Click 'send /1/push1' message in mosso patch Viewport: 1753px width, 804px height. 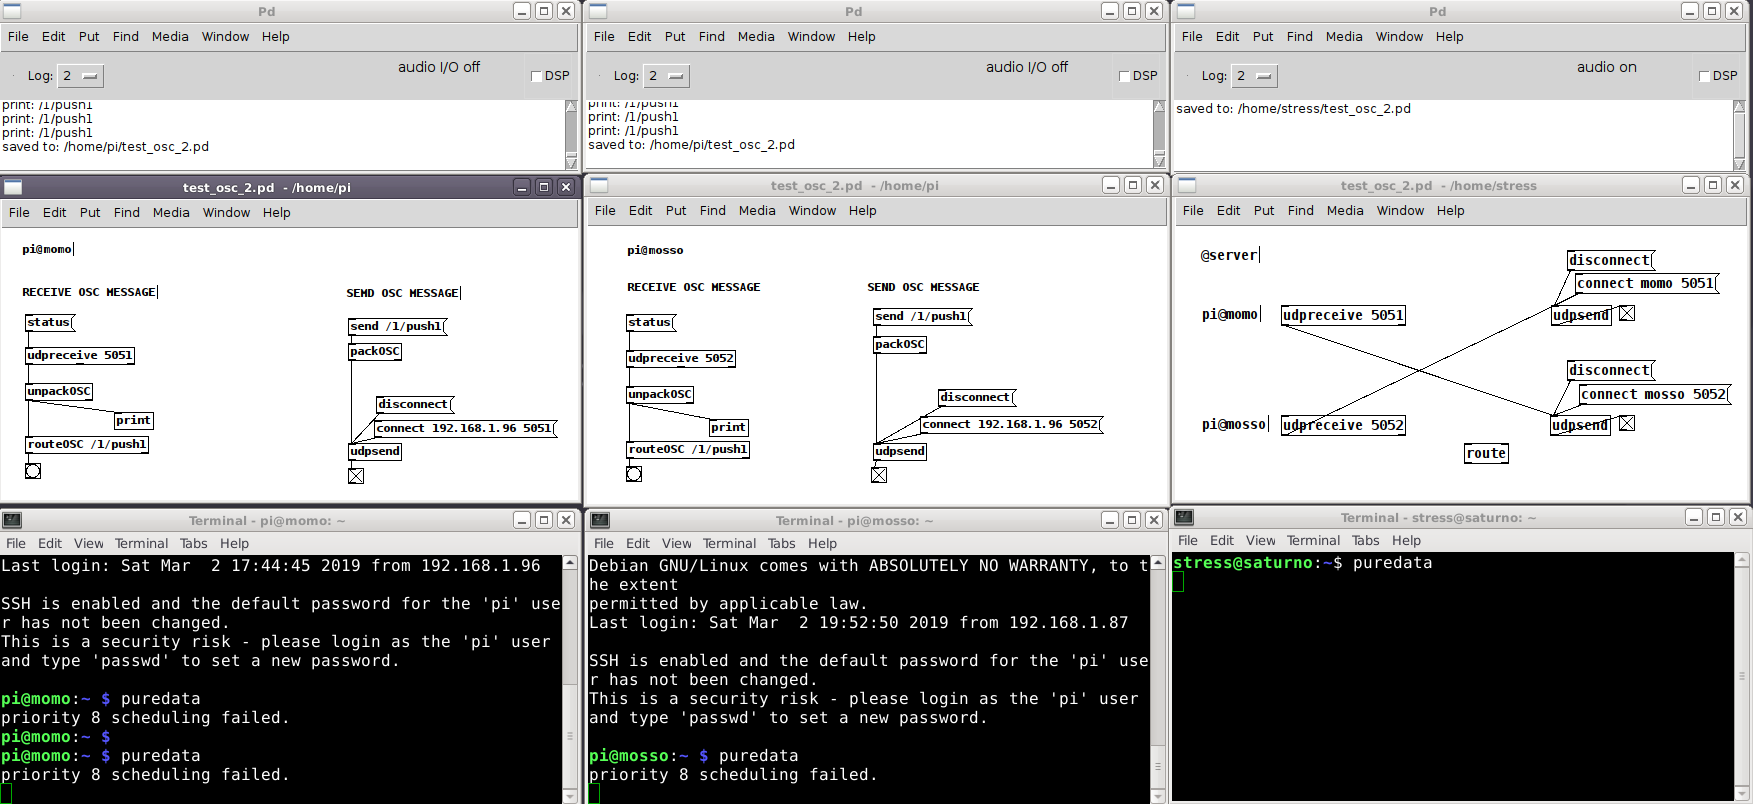tap(922, 316)
